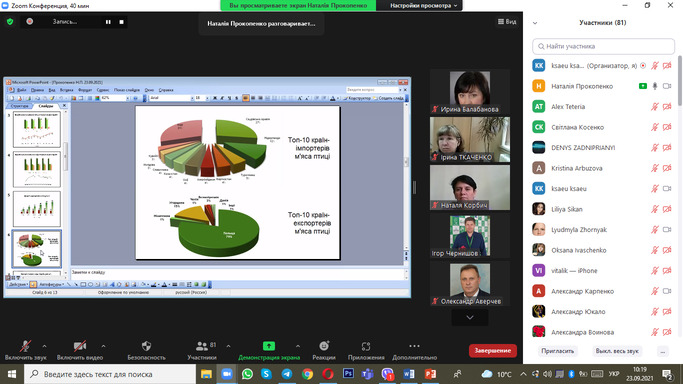Expand audio options arrow beside Включить звук
This screenshot has width=683, height=384.
coord(44,346)
